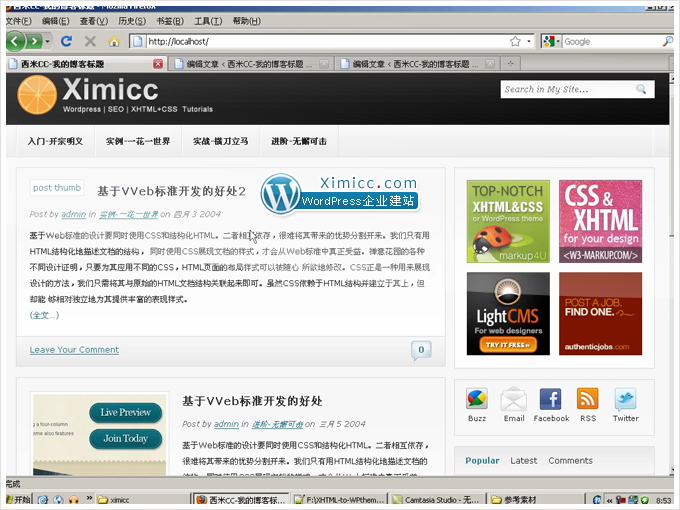Open the 历史(S) menu
This screenshot has height=510, width=680.
tap(132, 21)
